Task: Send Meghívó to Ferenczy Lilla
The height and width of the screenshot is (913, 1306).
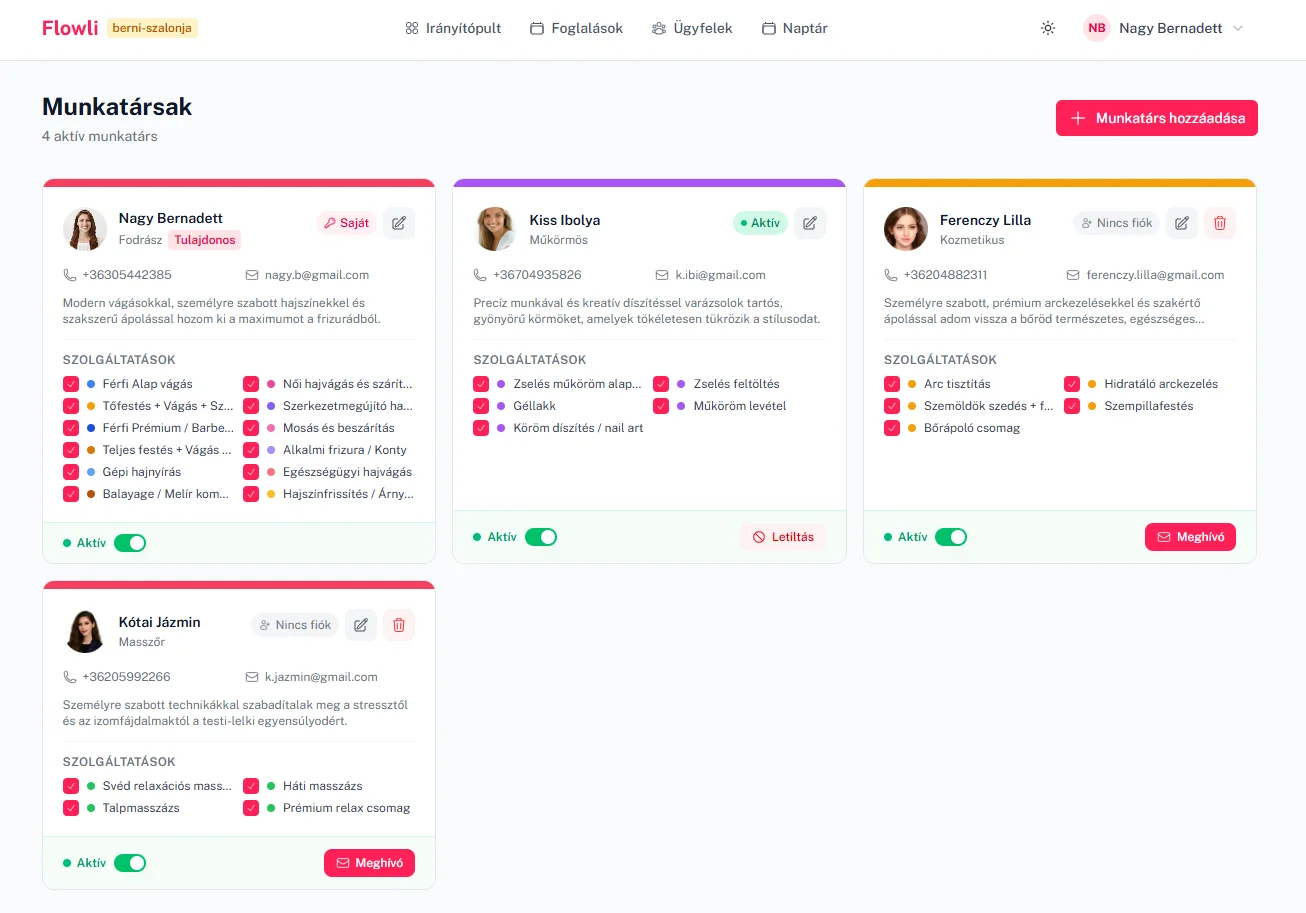Action: pos(1190,537)
